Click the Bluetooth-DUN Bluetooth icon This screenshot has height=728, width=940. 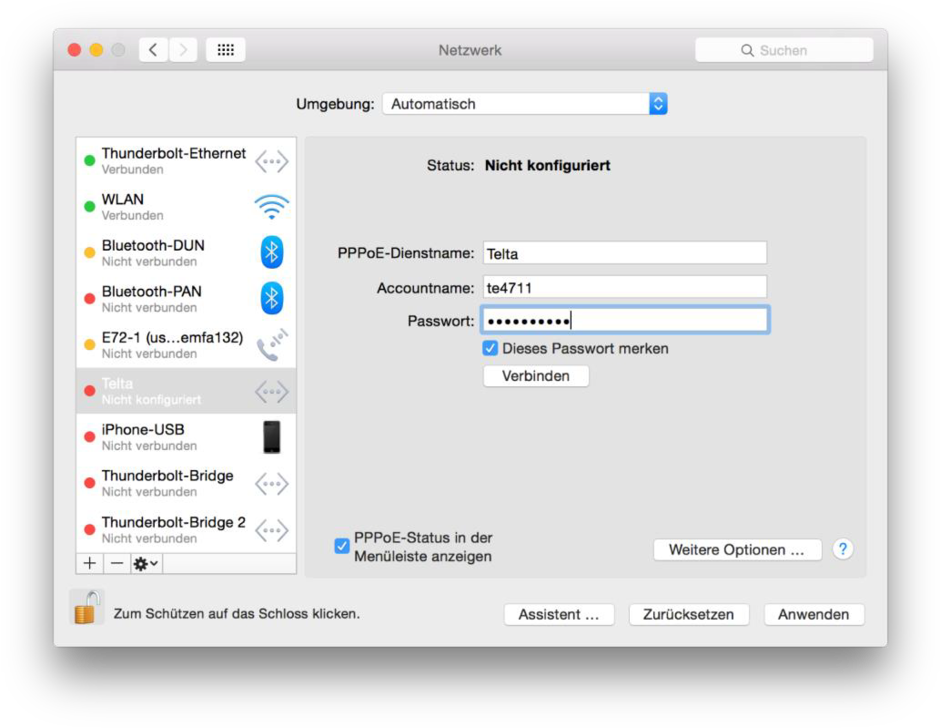[272, 252]
